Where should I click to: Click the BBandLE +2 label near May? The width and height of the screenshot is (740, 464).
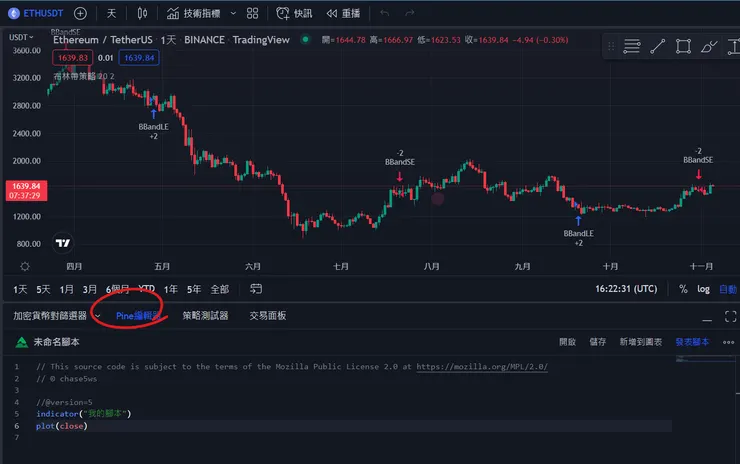click(x=153, y=131)
